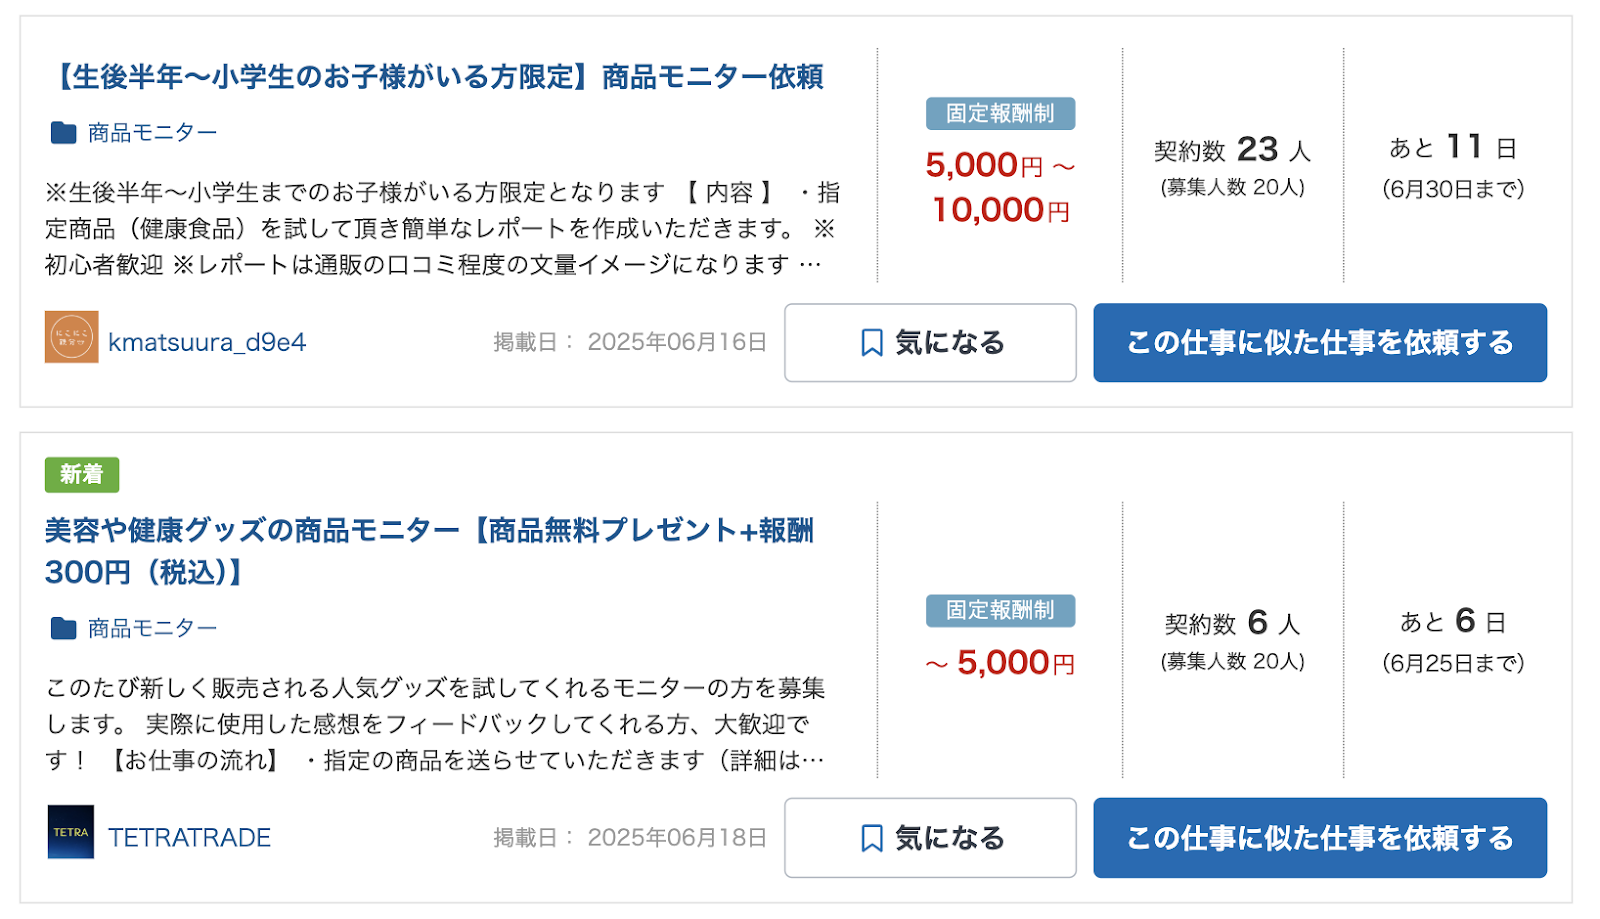Click 固定報酬制 badge in first listing
Image resolution: width=1600 pixels, height=919 pixels.
pyautogui.click(x=1000, y=114)
